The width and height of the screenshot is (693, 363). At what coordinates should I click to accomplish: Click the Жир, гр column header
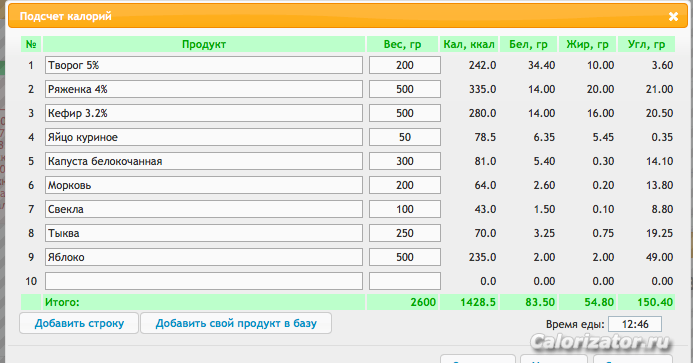(587, 44)
